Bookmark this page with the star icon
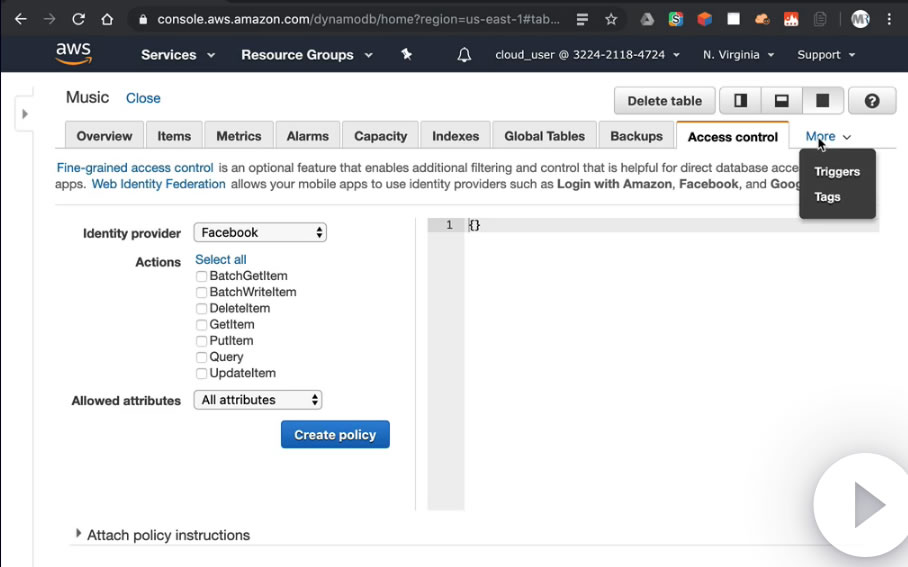908x567 pixels. coord(611,19)
